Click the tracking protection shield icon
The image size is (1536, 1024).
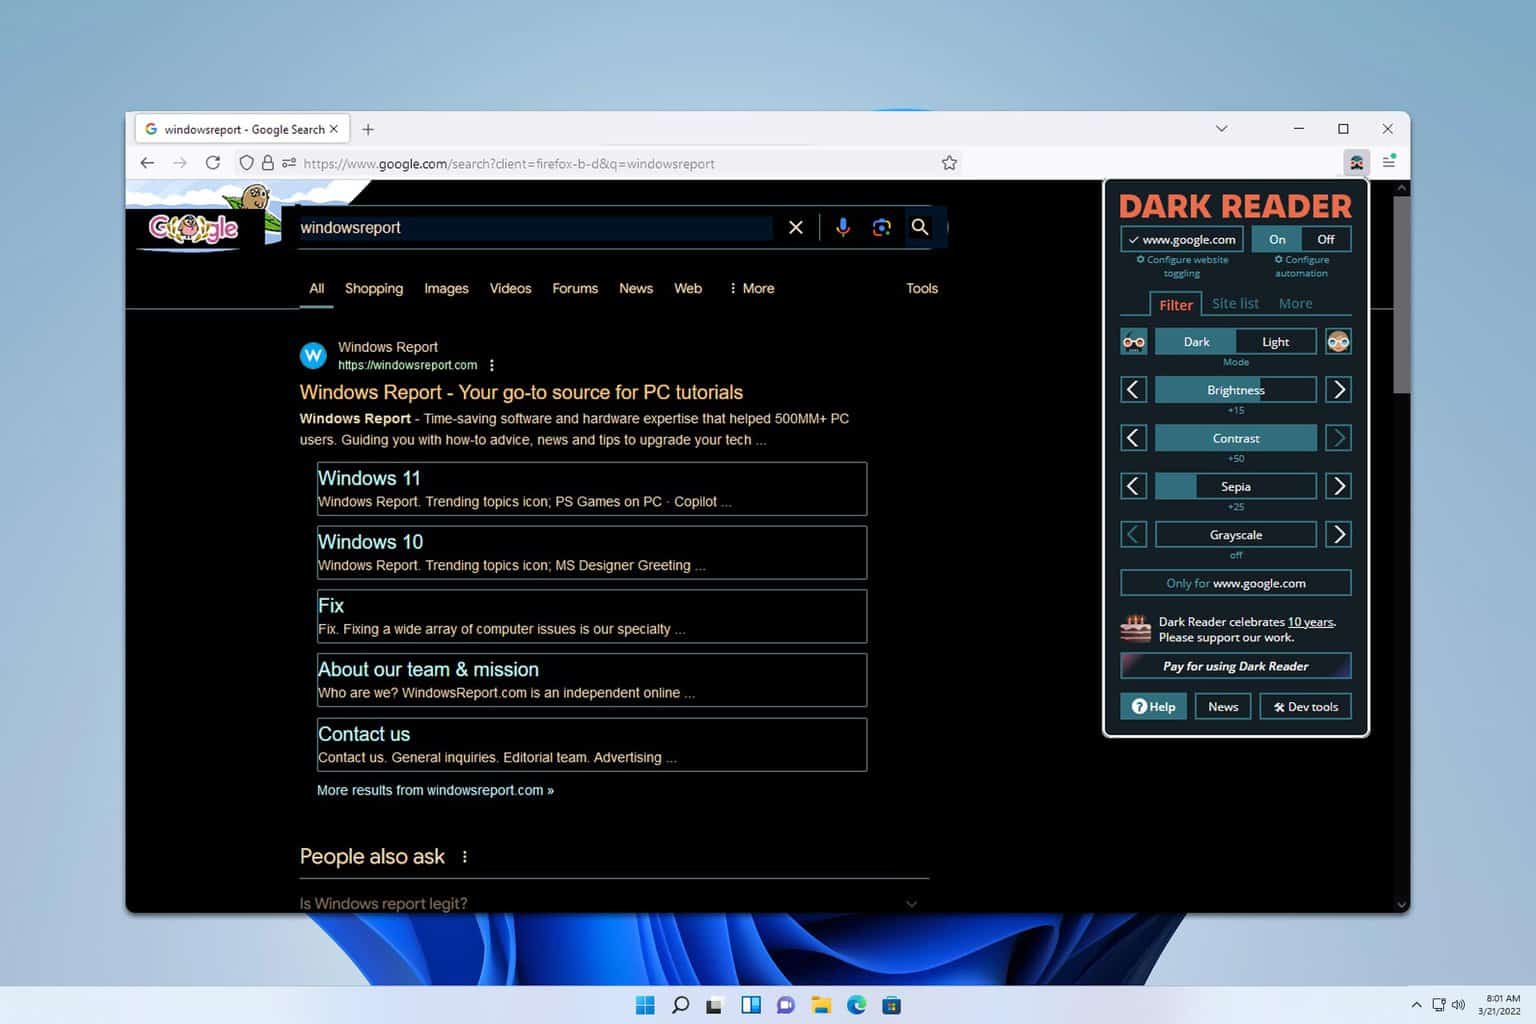(x=246, y=163)
